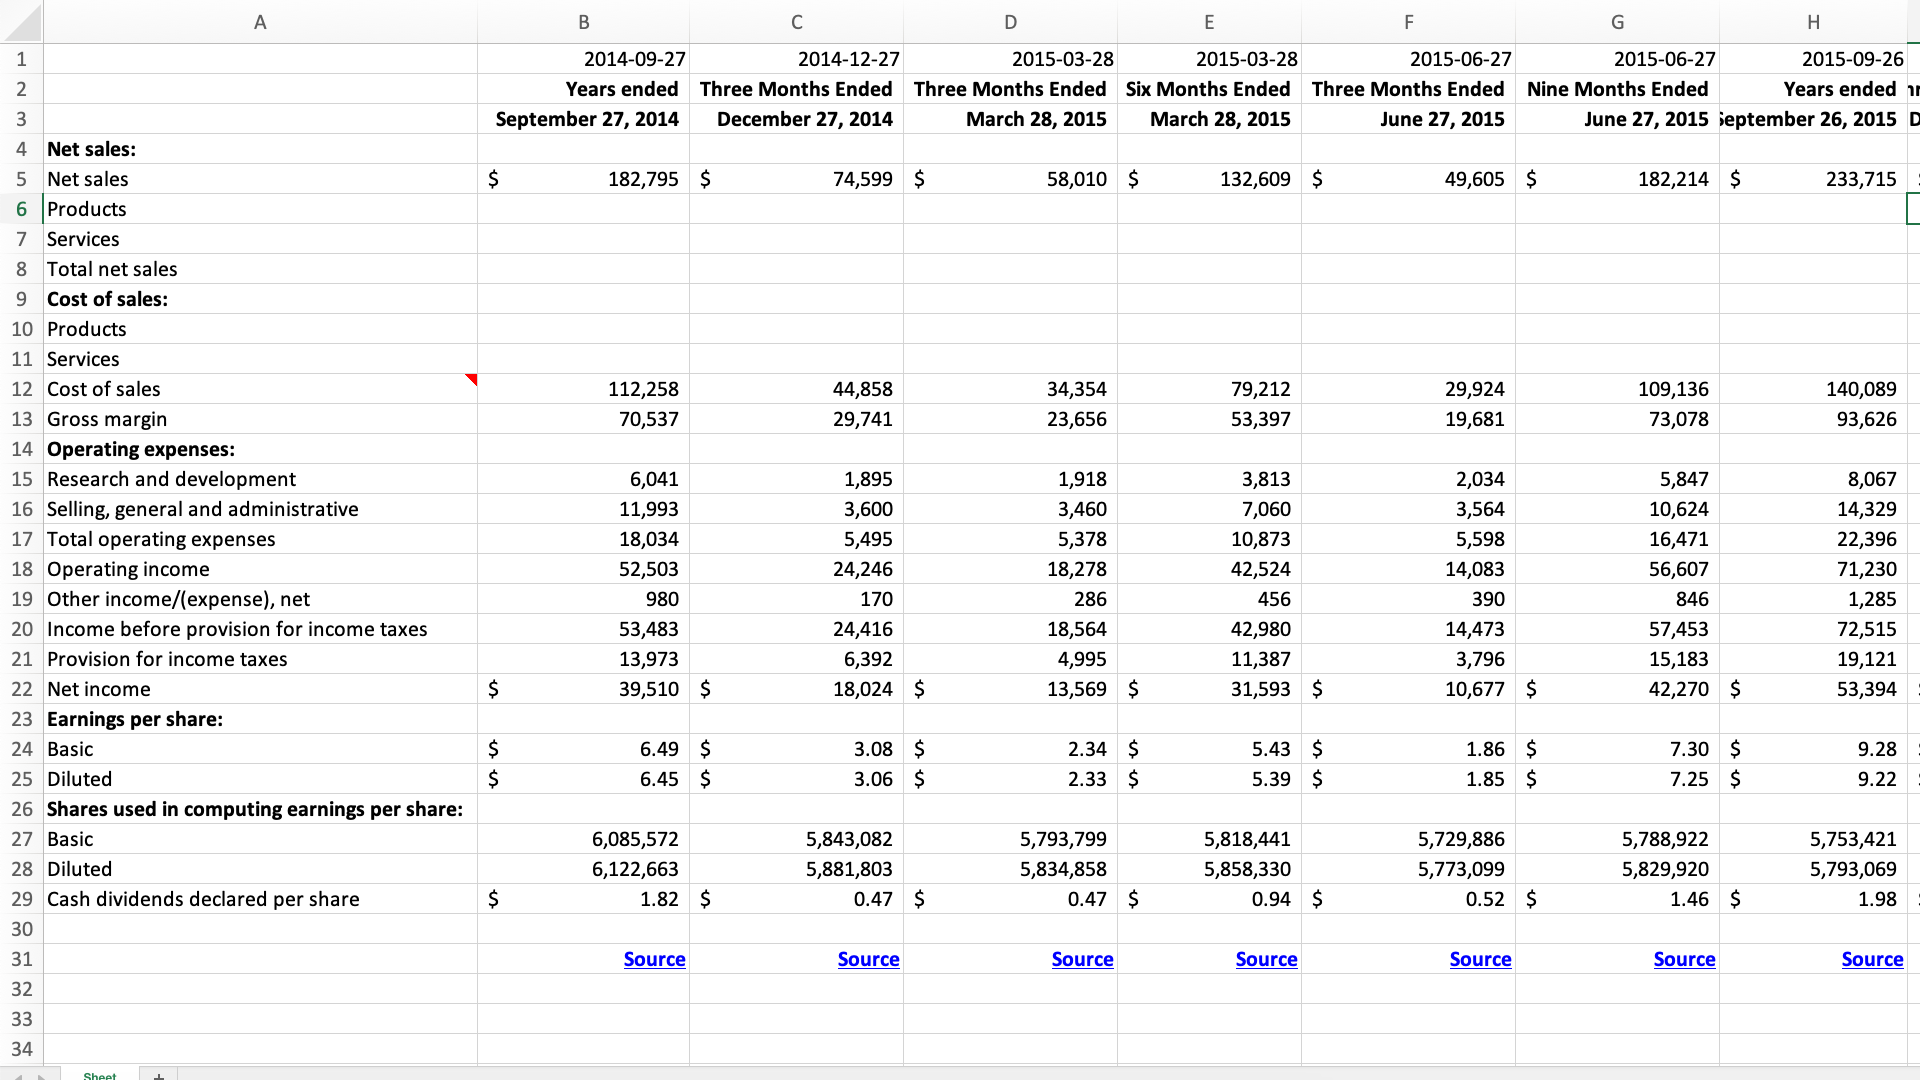The height and width of the screenshot is (1080, 1920).
Task: Open the Source link in column F
Action: [1480, 959]
